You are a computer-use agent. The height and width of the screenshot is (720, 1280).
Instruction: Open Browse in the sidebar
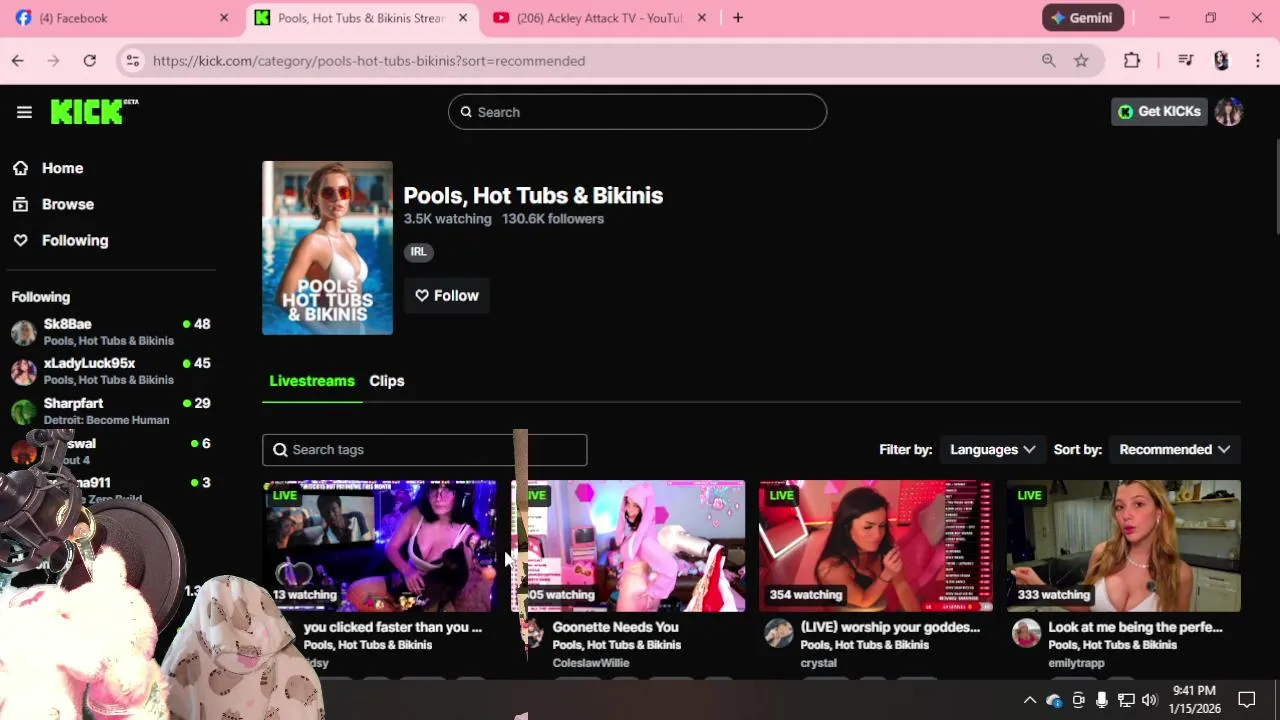[67, 204]
